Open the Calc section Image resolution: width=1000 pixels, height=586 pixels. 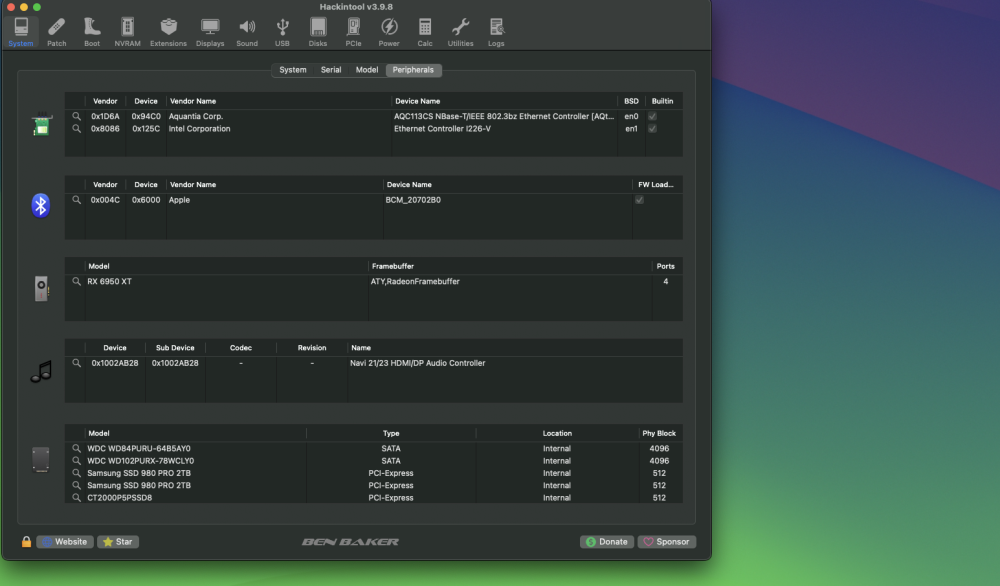(x=425, y=32)
